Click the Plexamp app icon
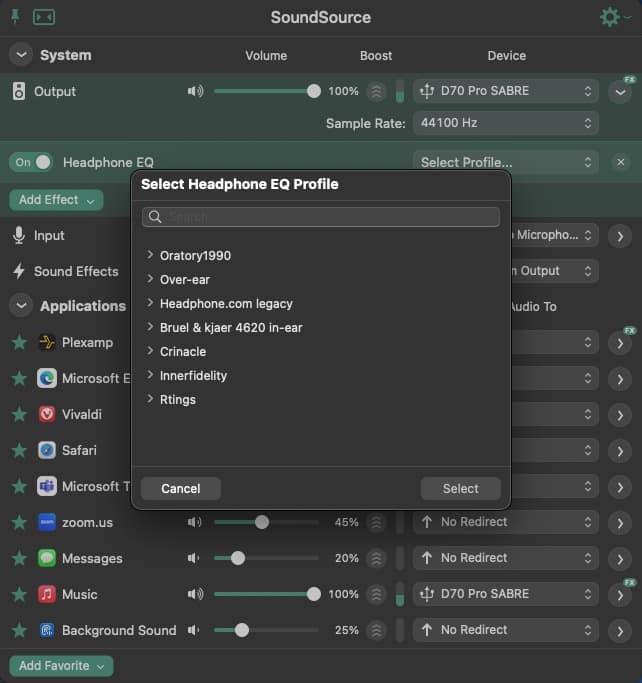 47,342
